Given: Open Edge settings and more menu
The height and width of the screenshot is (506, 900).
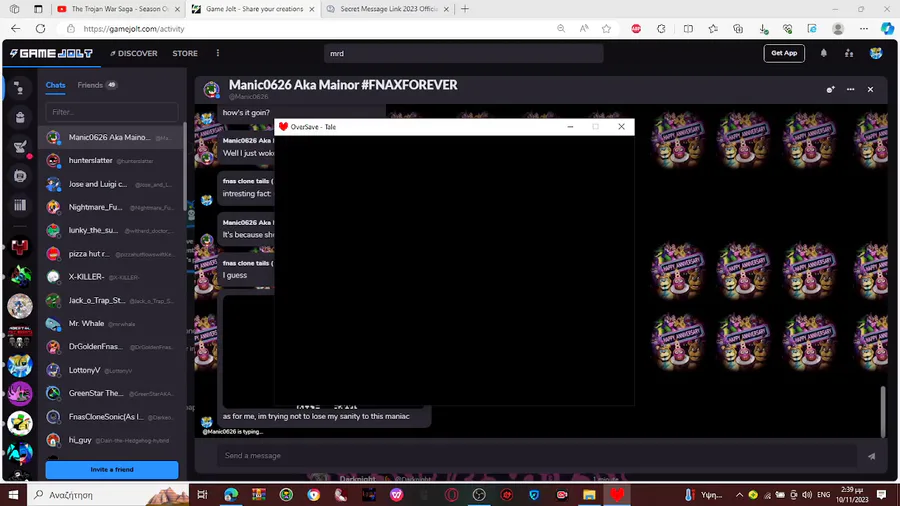Looking at the screenshot, I should (x=864, y=29).
